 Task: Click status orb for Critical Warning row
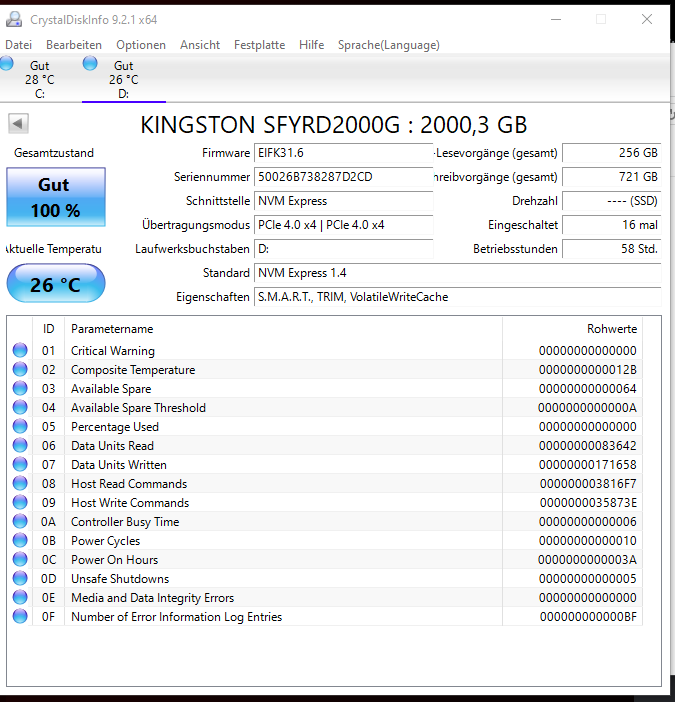click(20, 350)
